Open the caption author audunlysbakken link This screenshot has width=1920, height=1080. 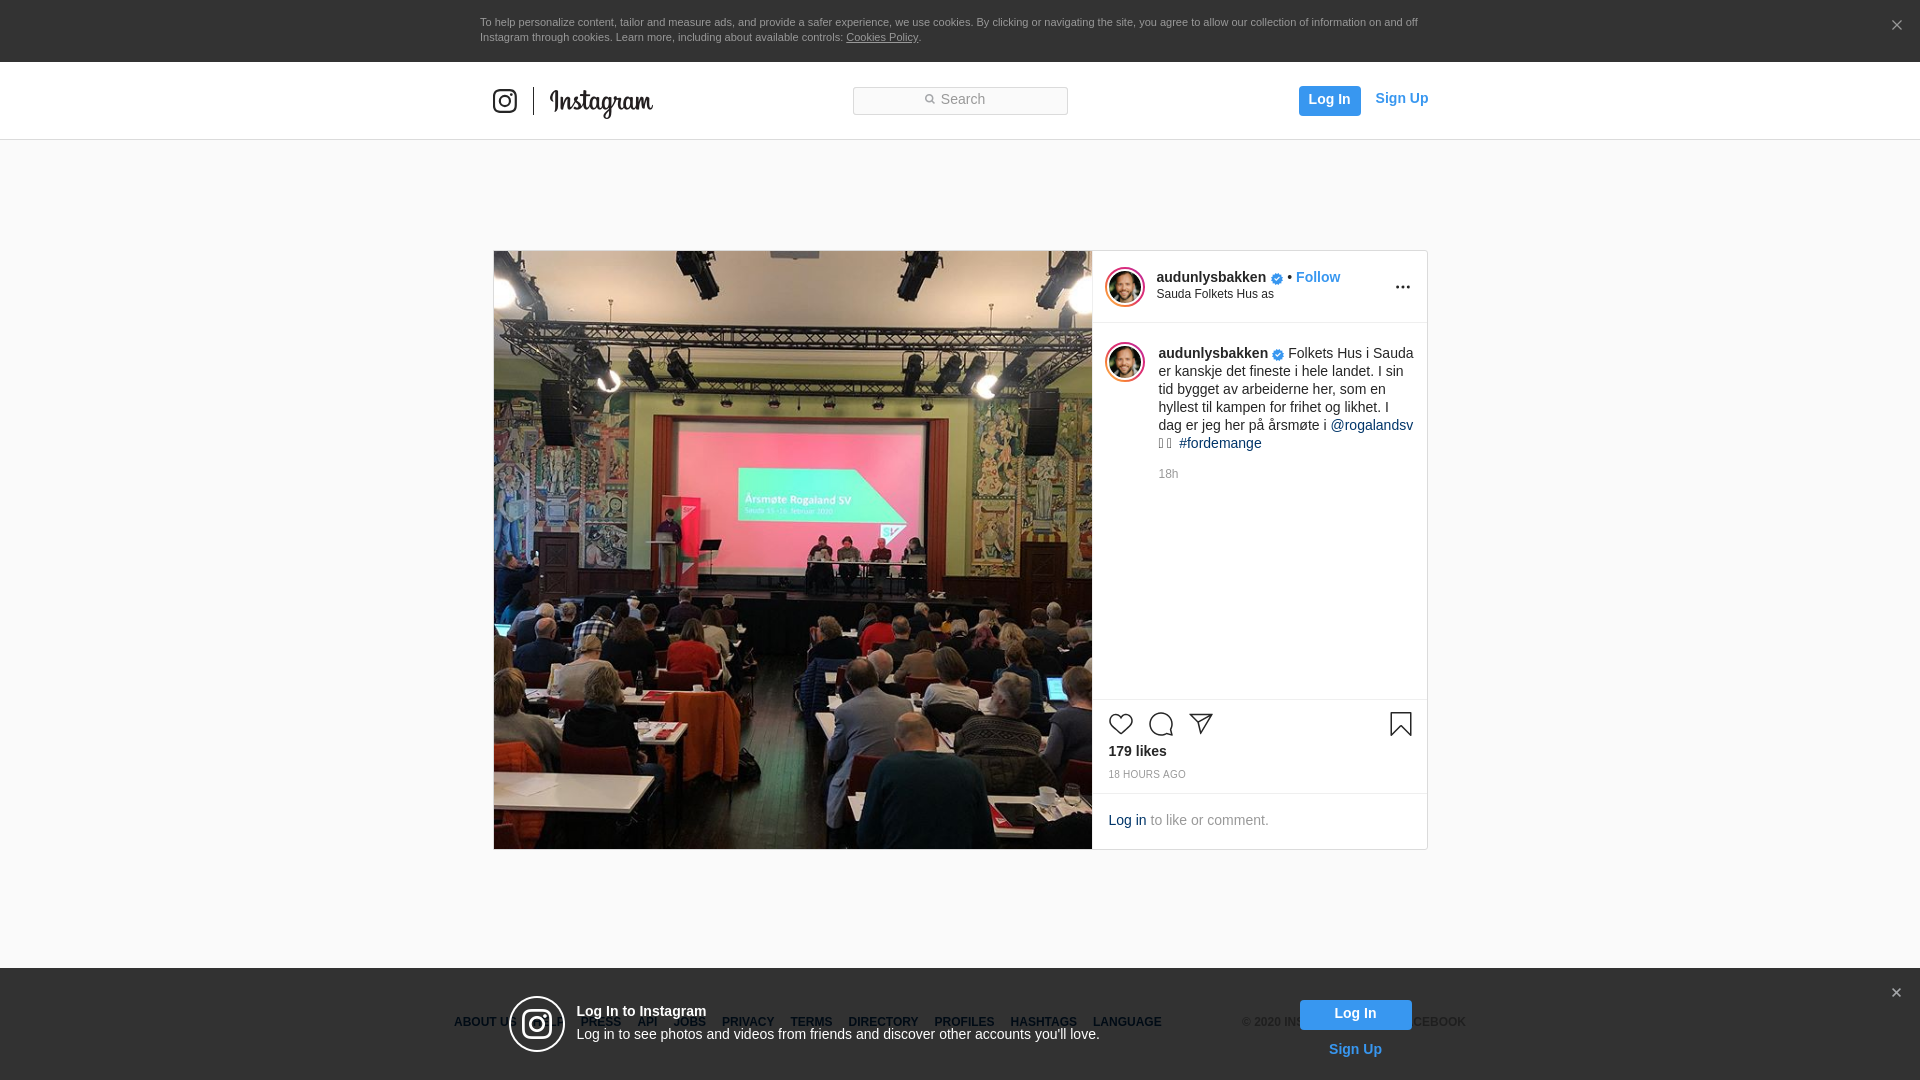point(1213,353)
